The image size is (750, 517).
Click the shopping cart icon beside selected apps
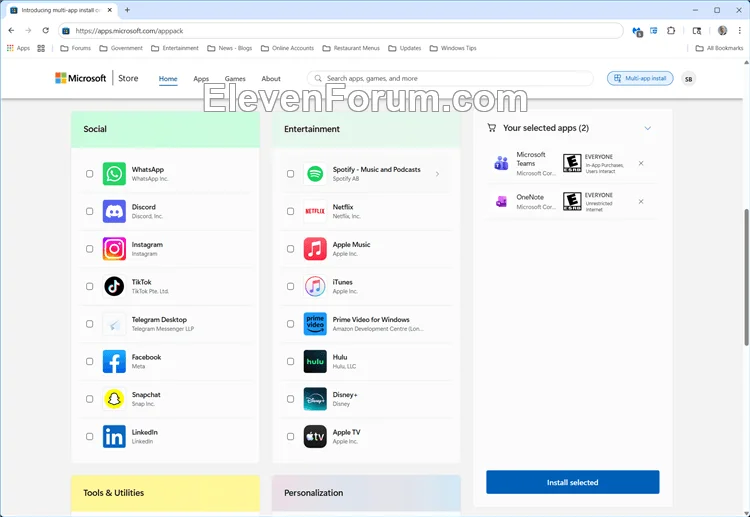tap(491, 128)
